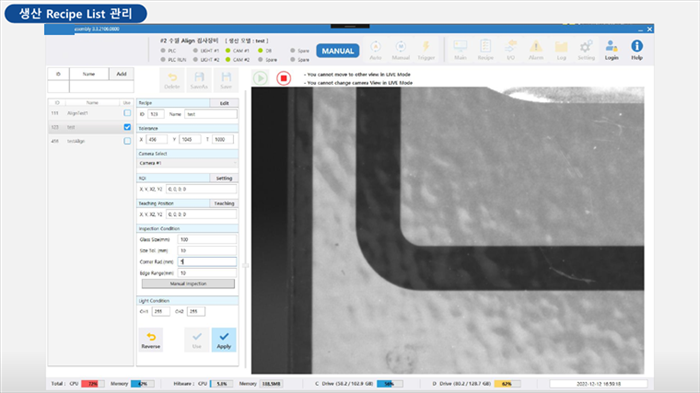
Task: Click the Manual Inspection button
Action: tap(188, 284)
